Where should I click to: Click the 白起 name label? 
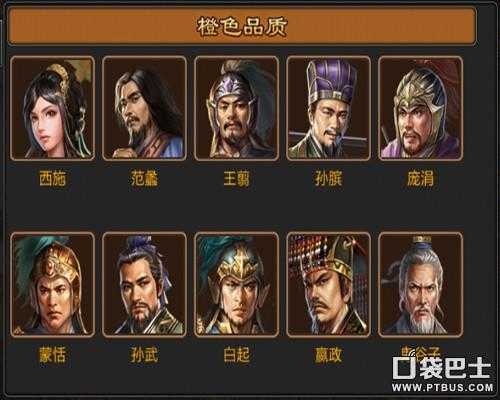pos(236,355)
